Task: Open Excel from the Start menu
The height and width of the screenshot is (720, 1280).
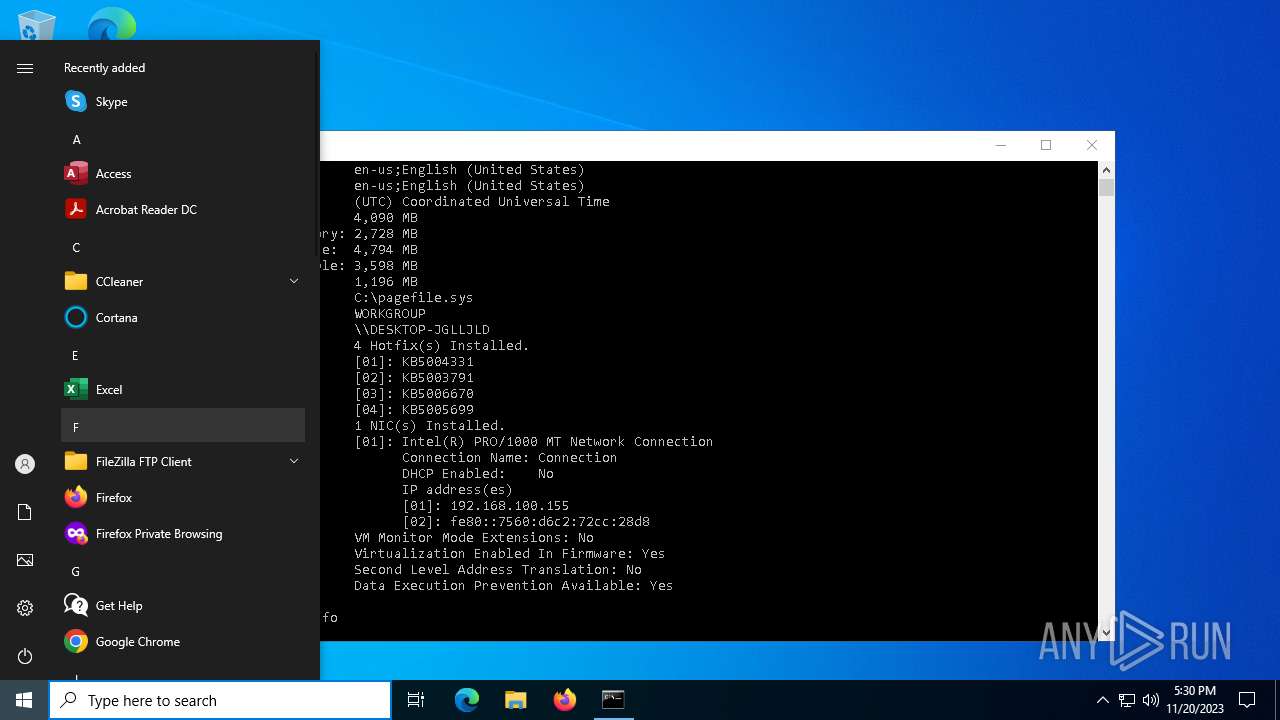Action: tap(183, 390)
